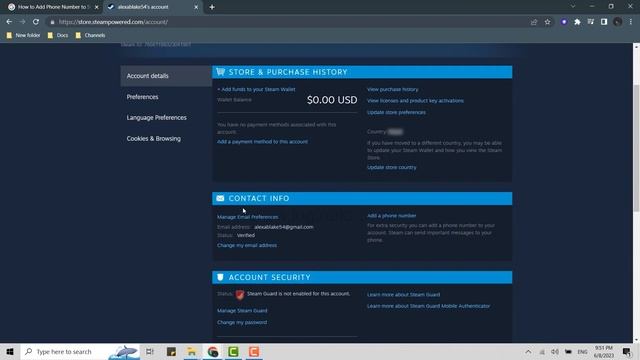Open the Channels bookmark folder
The height and width of the screenshot is (360, 640).
(x=90, y=36)
